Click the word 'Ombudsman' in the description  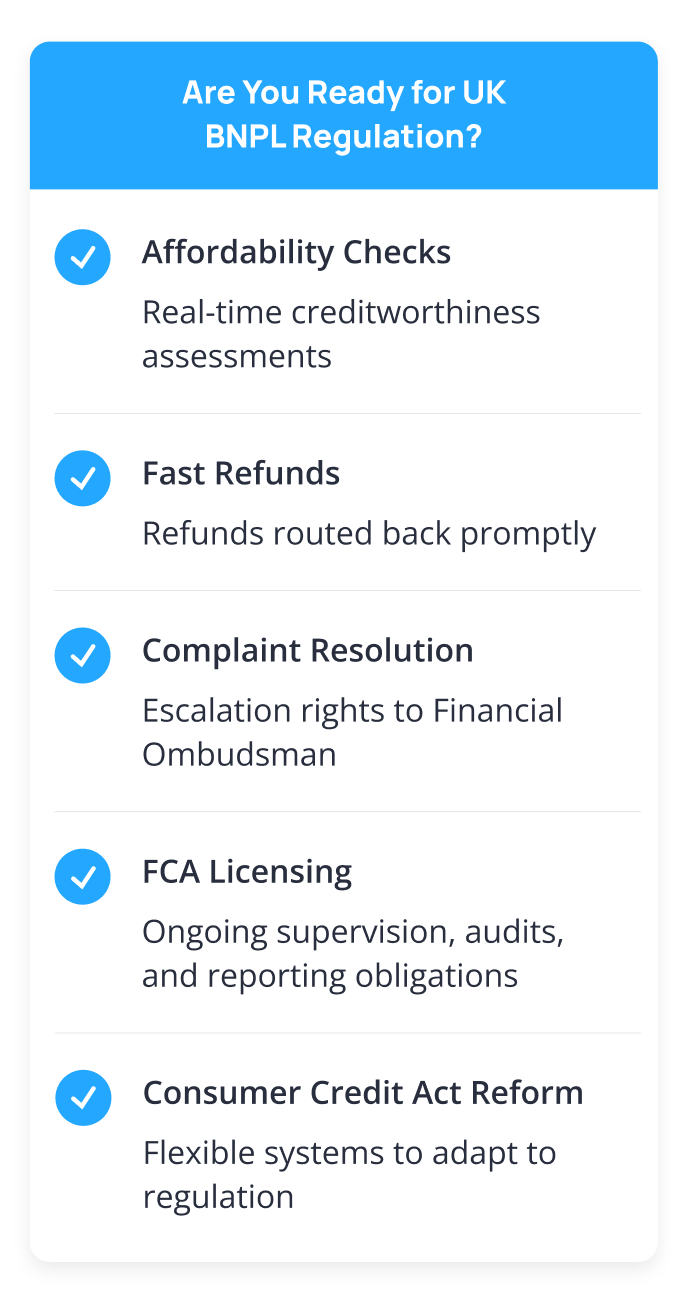coord(239,754)
